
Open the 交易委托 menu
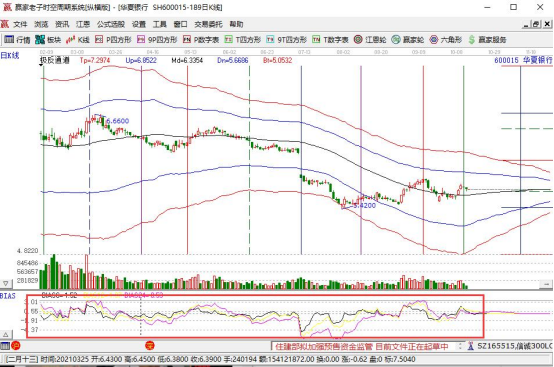pyautogui.click(x=208, y=24)
